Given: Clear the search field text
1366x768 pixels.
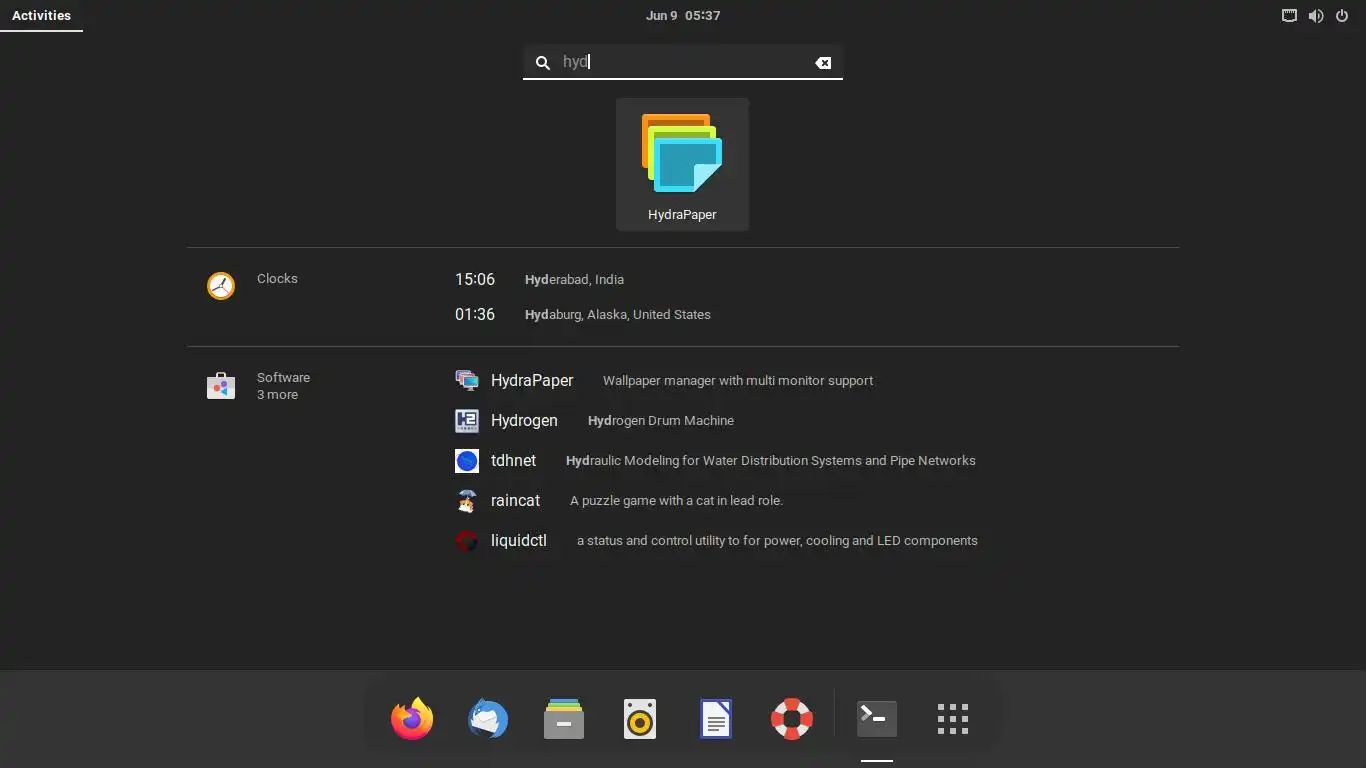Looking at the screenshot, I should 823,62.
